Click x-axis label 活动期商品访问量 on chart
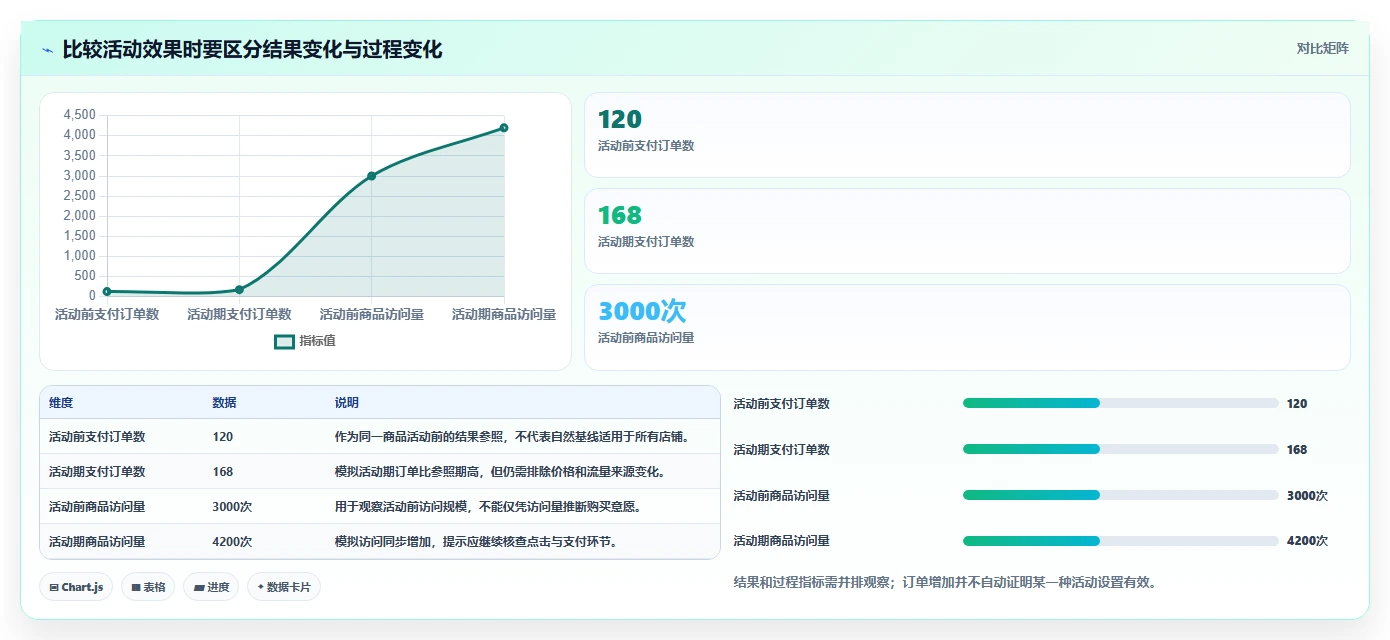 [504, 314]
